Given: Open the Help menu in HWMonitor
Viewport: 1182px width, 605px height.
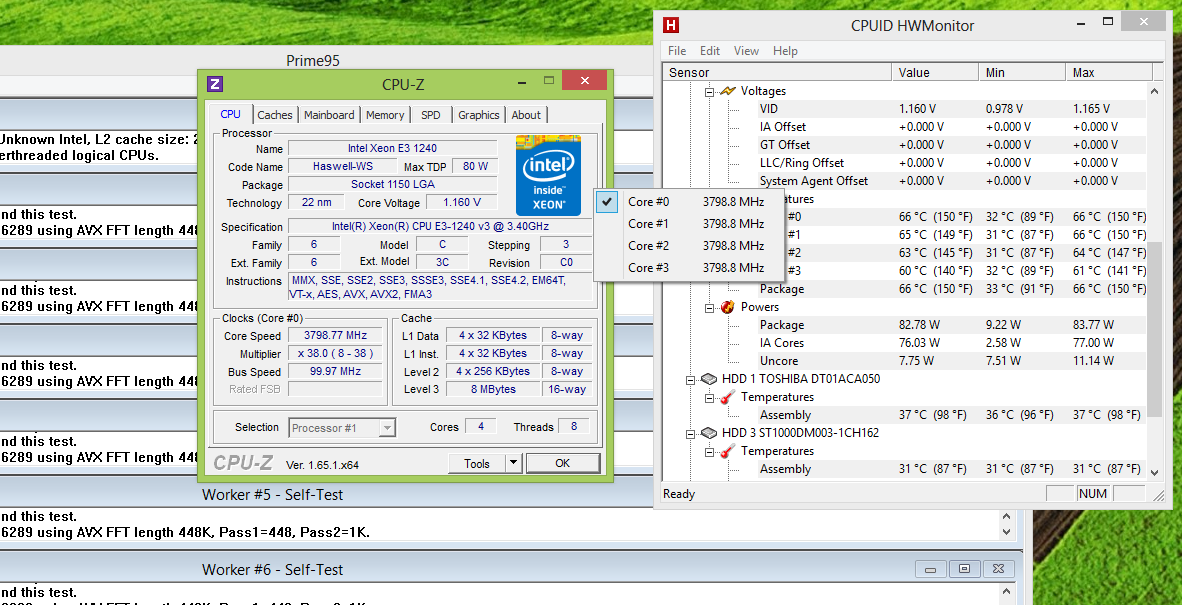Looking at the screenshot, I should [785, 50].
